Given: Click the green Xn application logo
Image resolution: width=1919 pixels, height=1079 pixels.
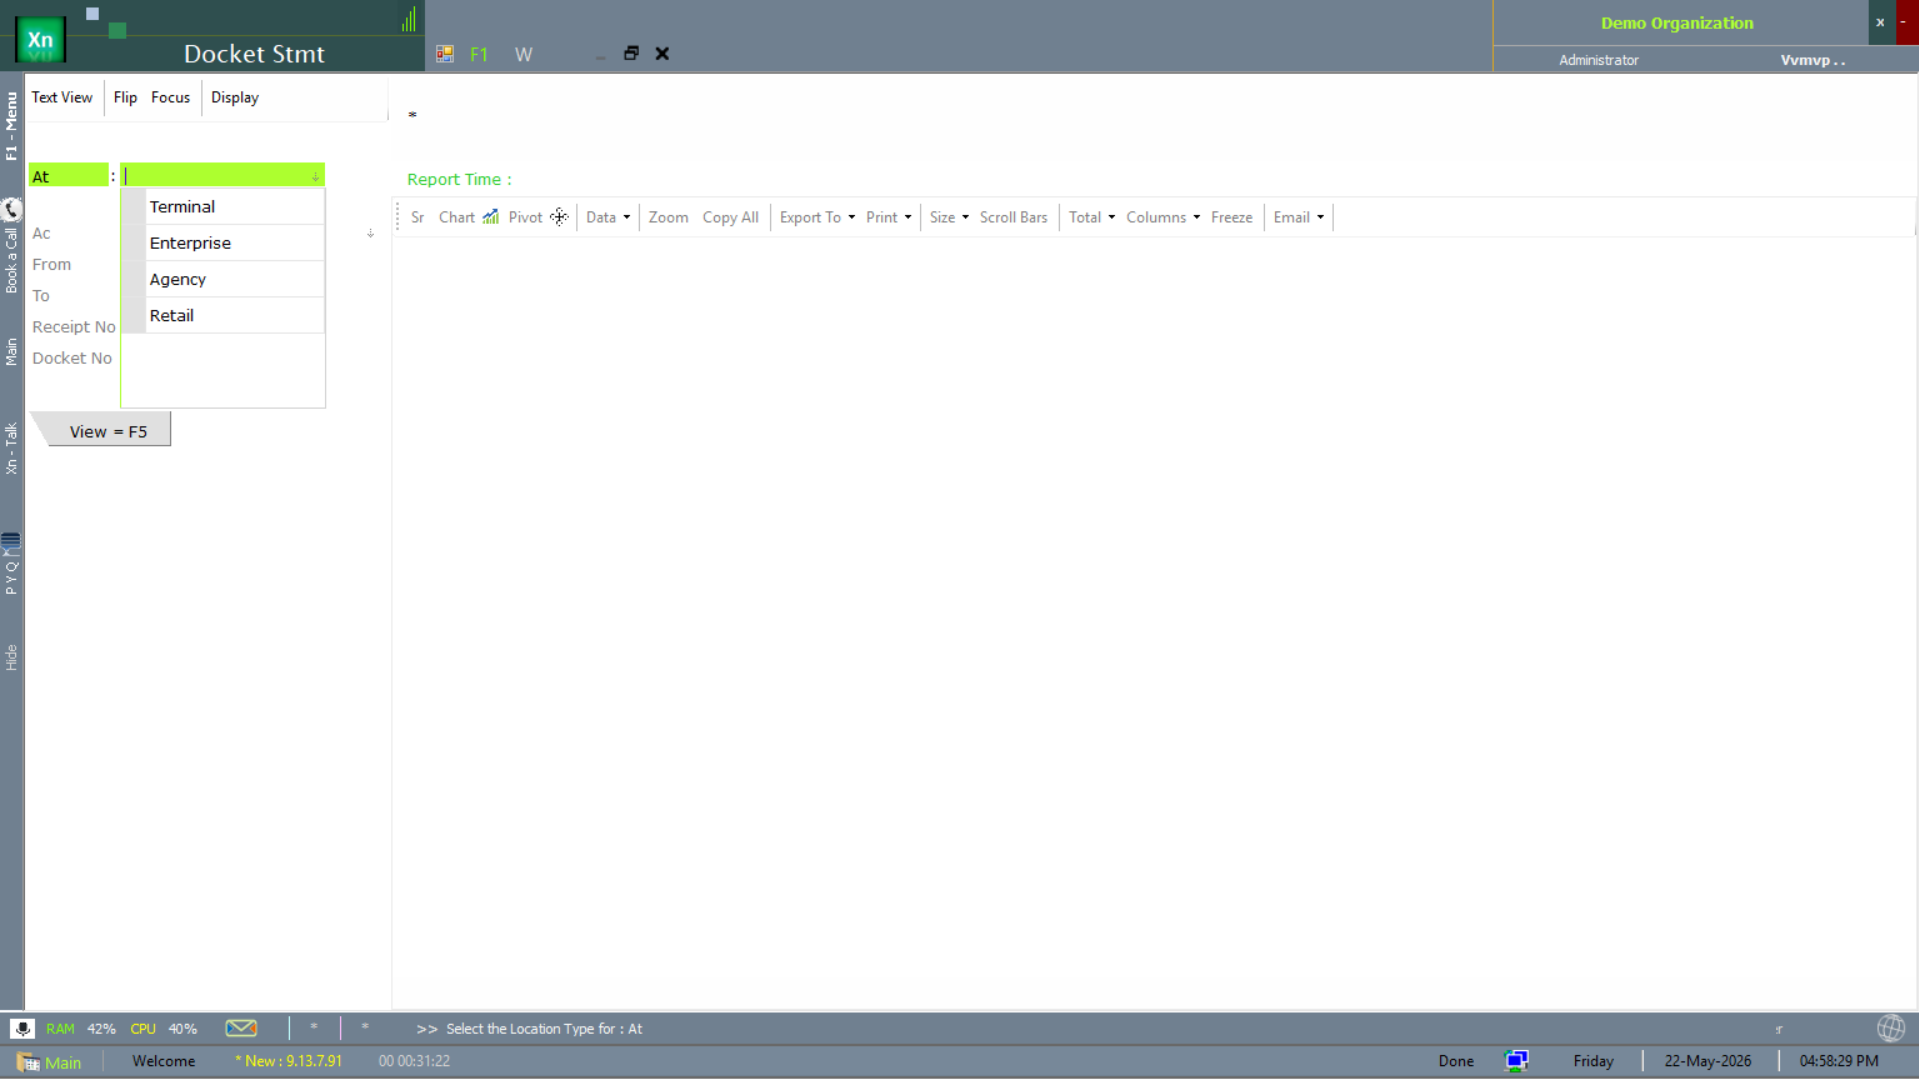Looking at the screenshot, I should [x=40, y=40].
